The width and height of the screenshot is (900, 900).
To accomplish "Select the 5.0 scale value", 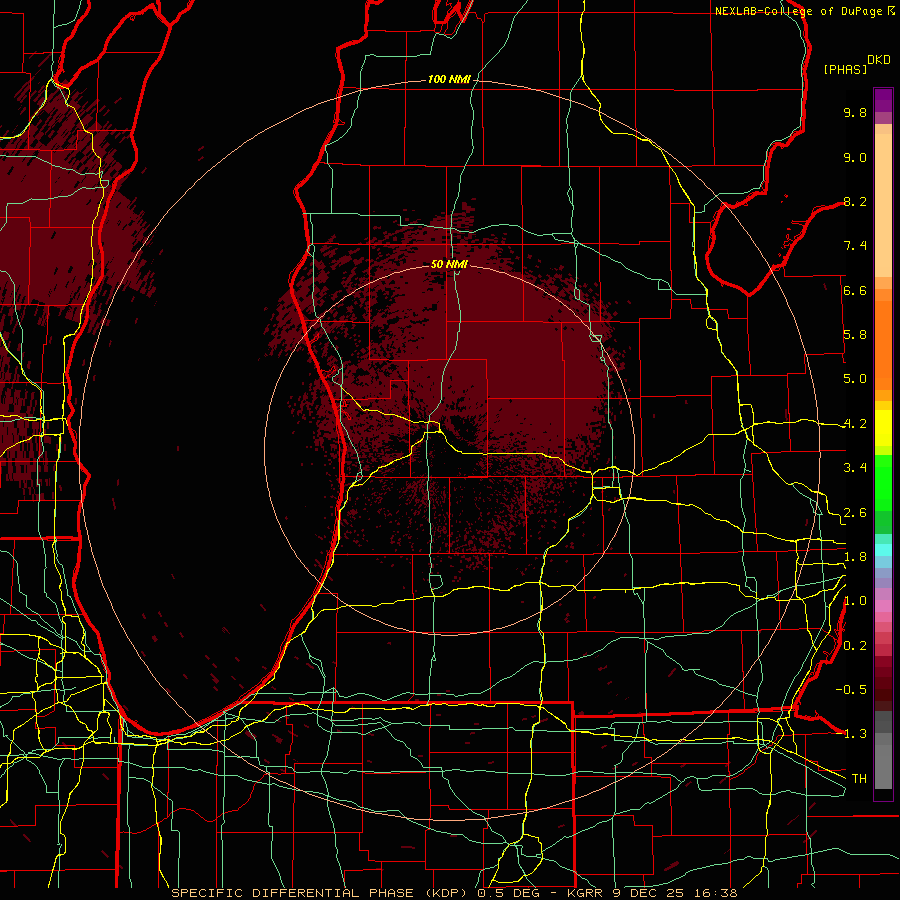I will (x=855, y=379).
